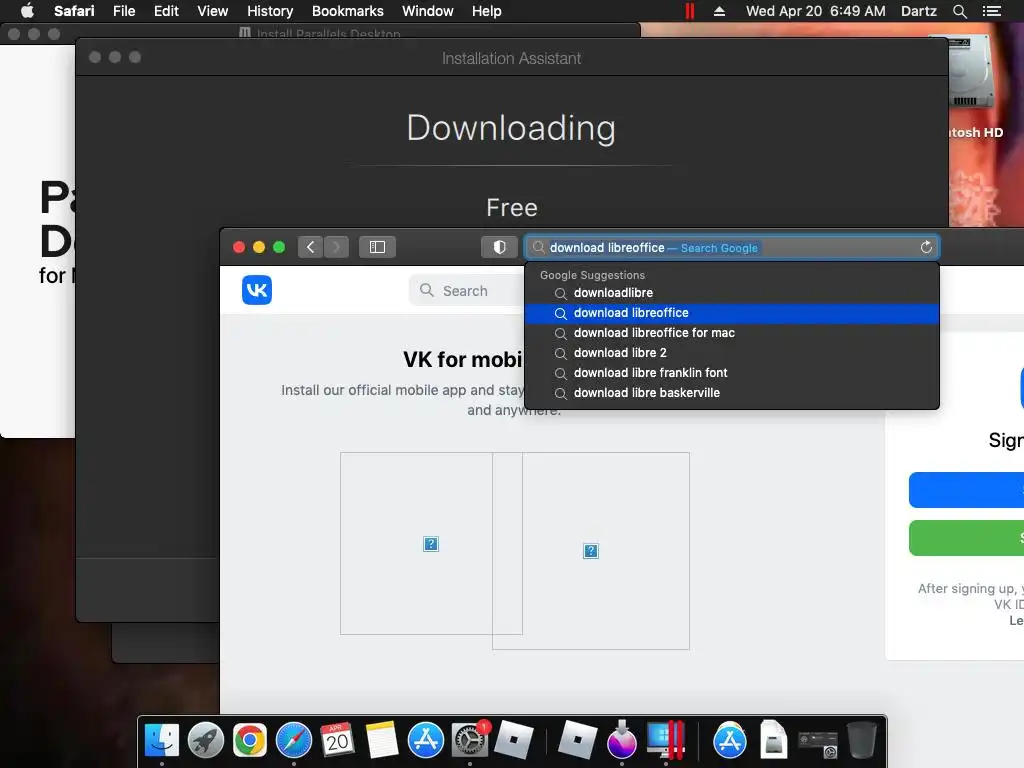Click the Parallels menu bar icon
Image resolution: width=1024 pixels, height=768 pixels.
click(690, 11)
